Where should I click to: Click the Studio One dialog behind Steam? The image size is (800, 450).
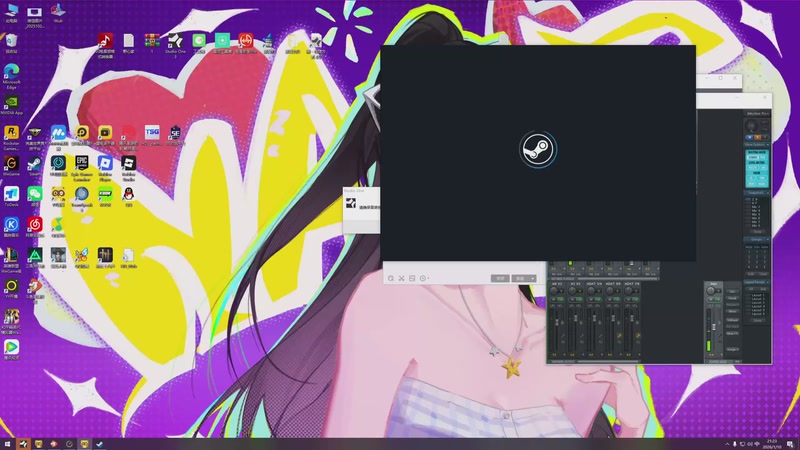(361, 210)
